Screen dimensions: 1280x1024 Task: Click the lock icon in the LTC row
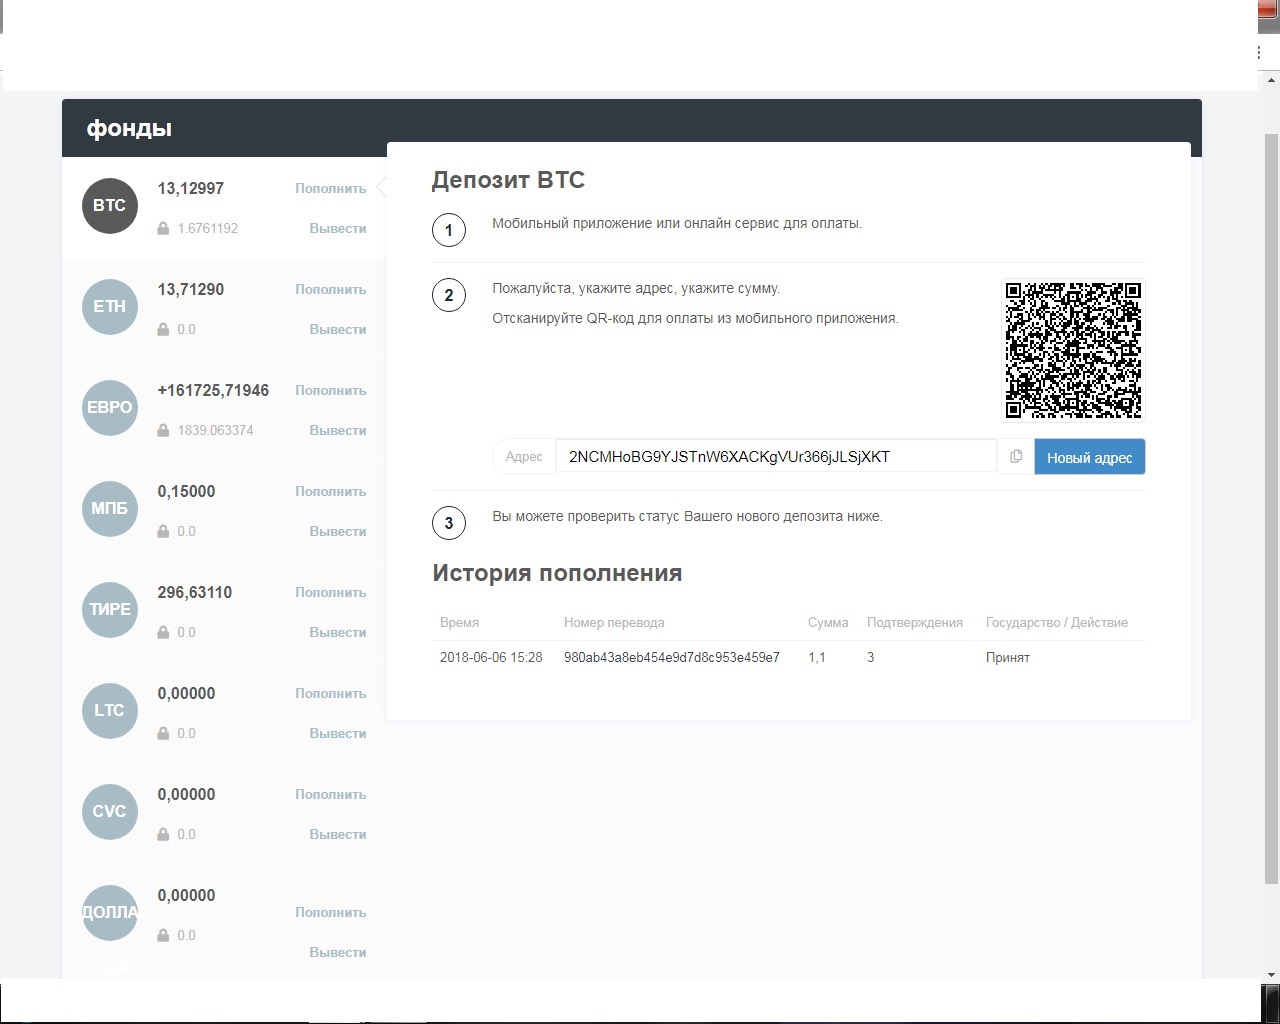click(163, 734)
